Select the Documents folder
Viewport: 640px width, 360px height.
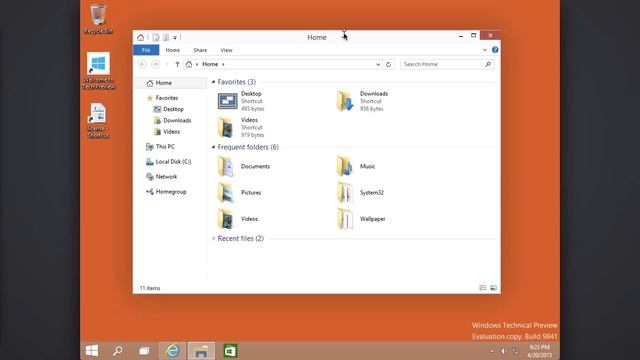pyautogui.click(x=244, y=167)
